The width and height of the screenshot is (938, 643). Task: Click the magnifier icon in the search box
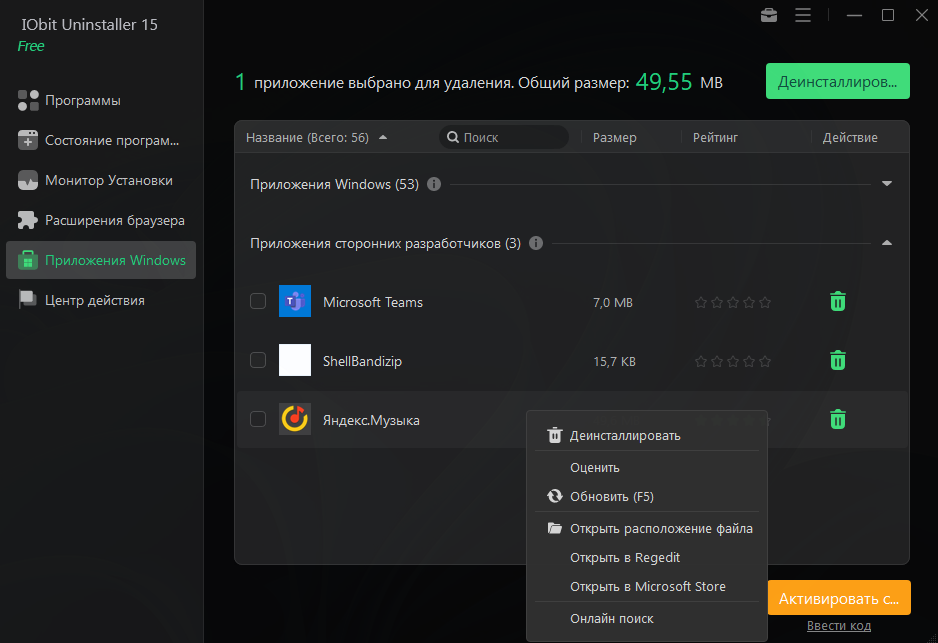tap(453, 137)
